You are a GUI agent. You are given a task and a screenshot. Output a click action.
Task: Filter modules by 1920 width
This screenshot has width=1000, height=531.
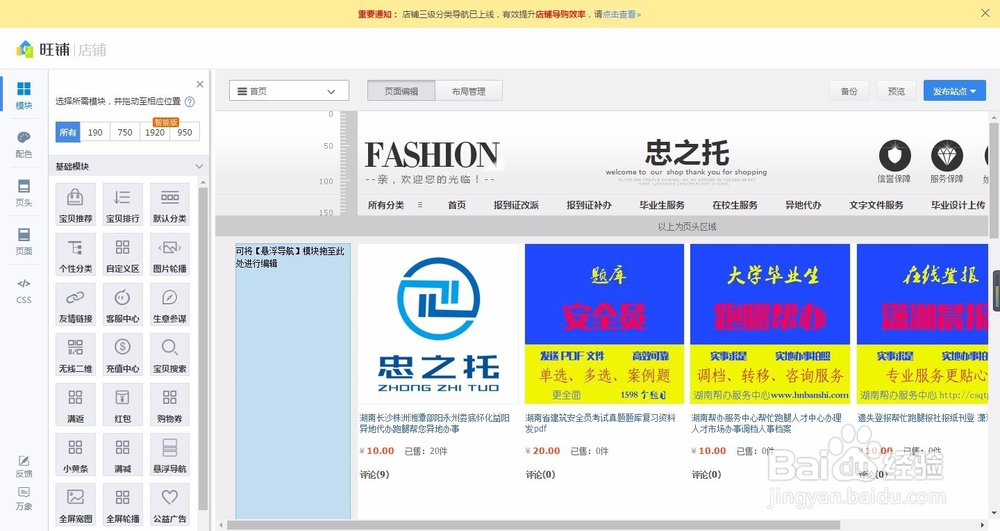[155, 132]
